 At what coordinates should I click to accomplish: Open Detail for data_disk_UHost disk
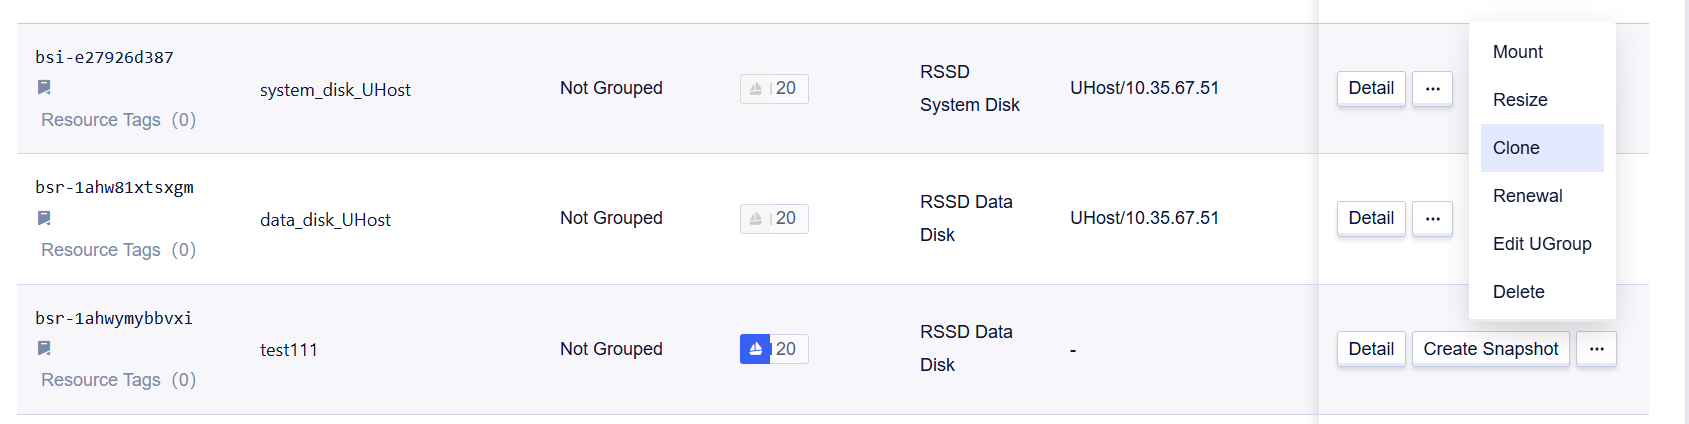(1371, 218)
